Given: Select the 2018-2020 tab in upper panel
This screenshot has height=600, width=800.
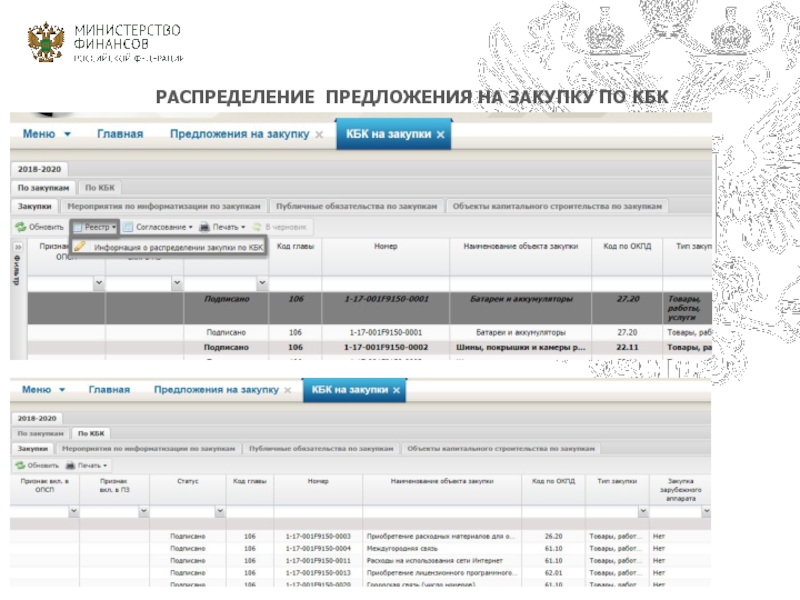Looking at the screenshot, I should pyautogui.click(x=39, y=169).
